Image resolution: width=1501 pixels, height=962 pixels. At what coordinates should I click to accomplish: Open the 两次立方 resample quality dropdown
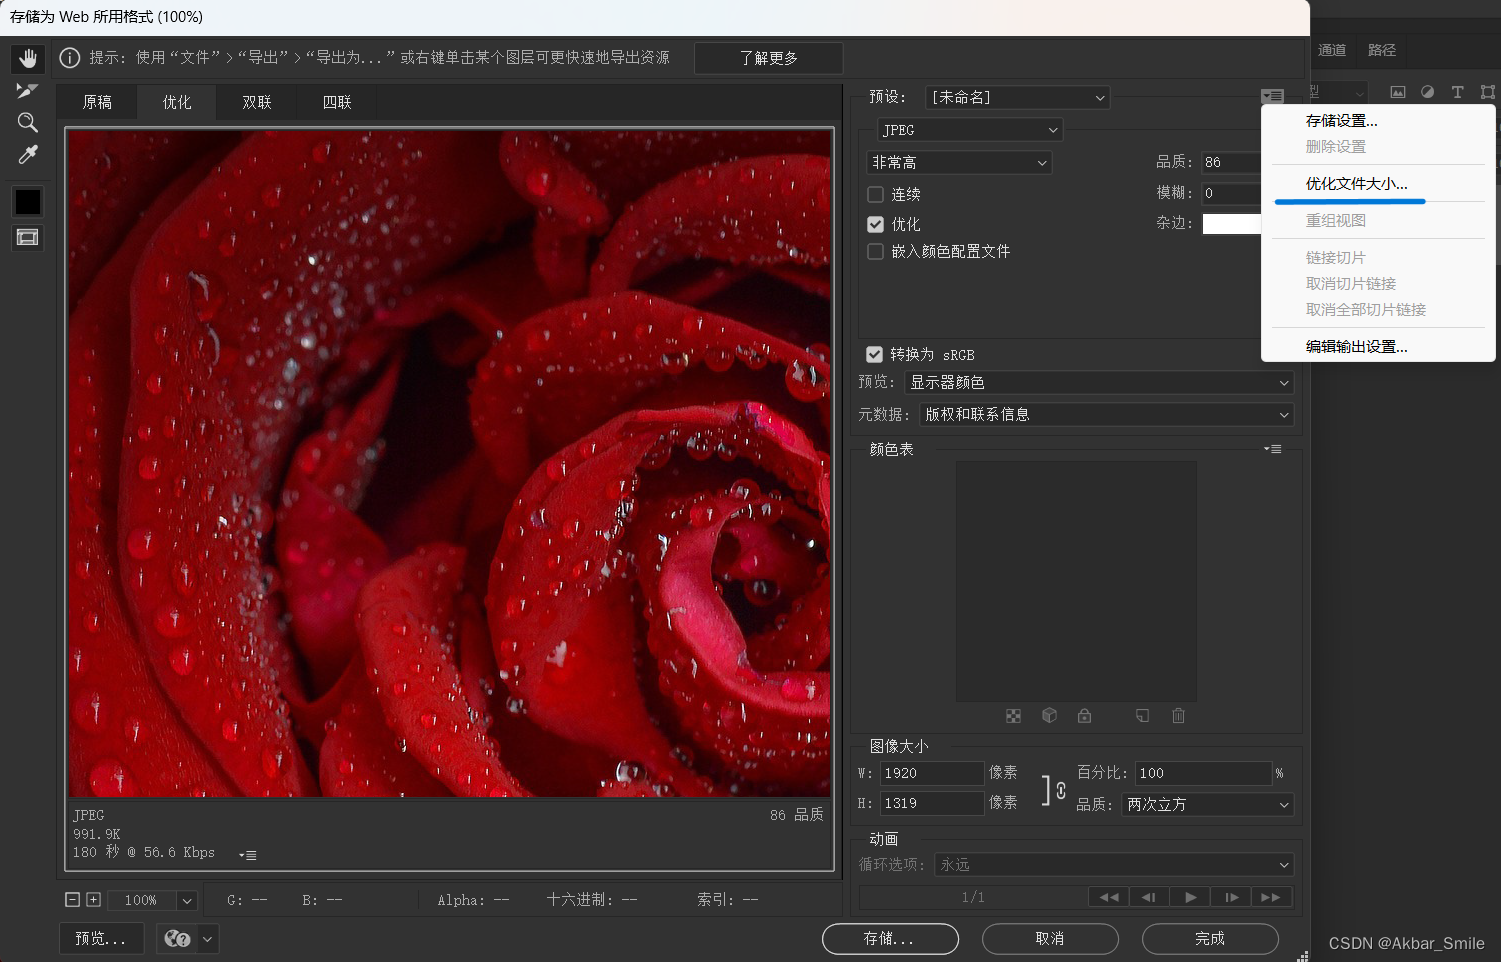tap(1207, 805)
